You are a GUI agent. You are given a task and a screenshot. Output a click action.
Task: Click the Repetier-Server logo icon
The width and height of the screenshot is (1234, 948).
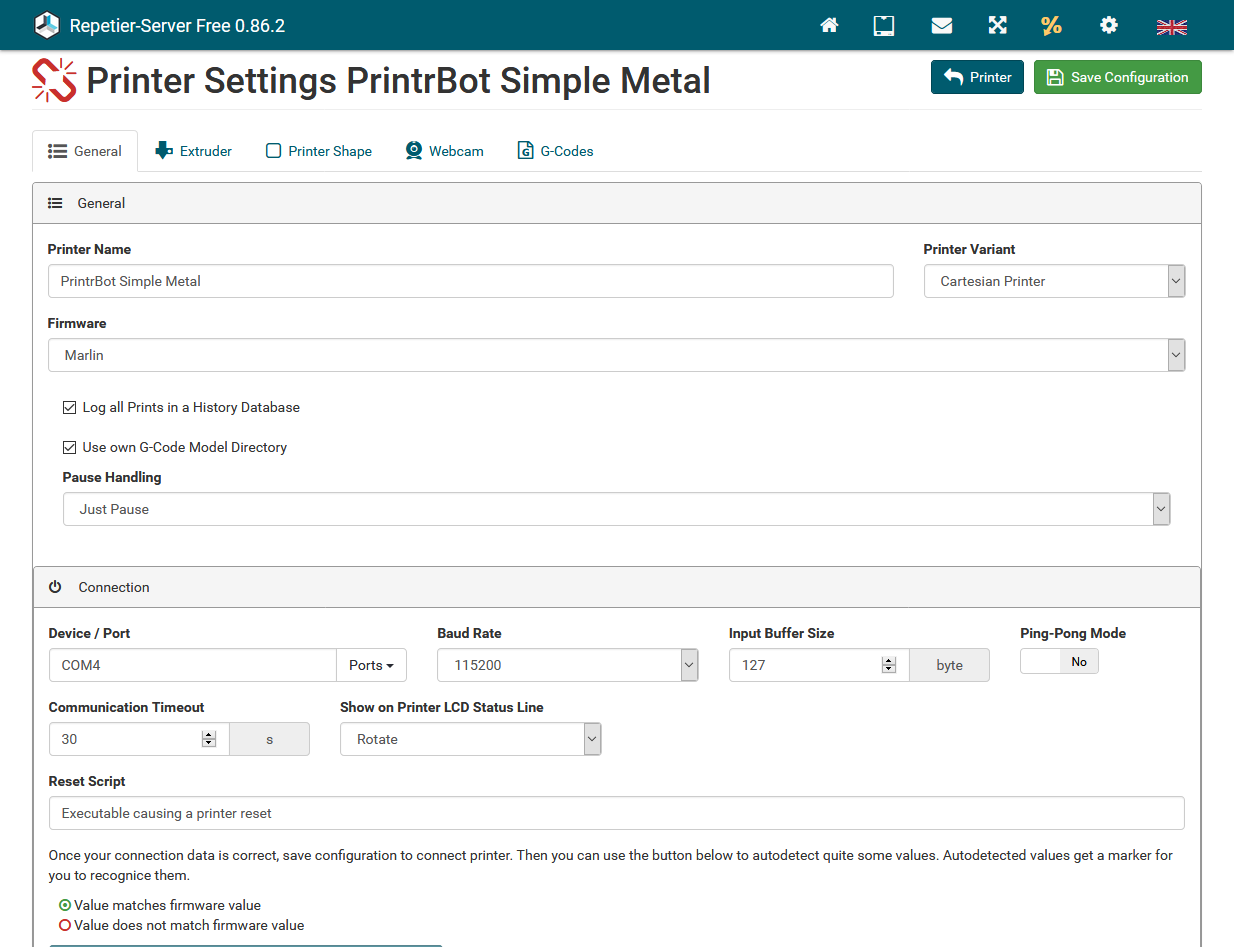click(46, 25)
